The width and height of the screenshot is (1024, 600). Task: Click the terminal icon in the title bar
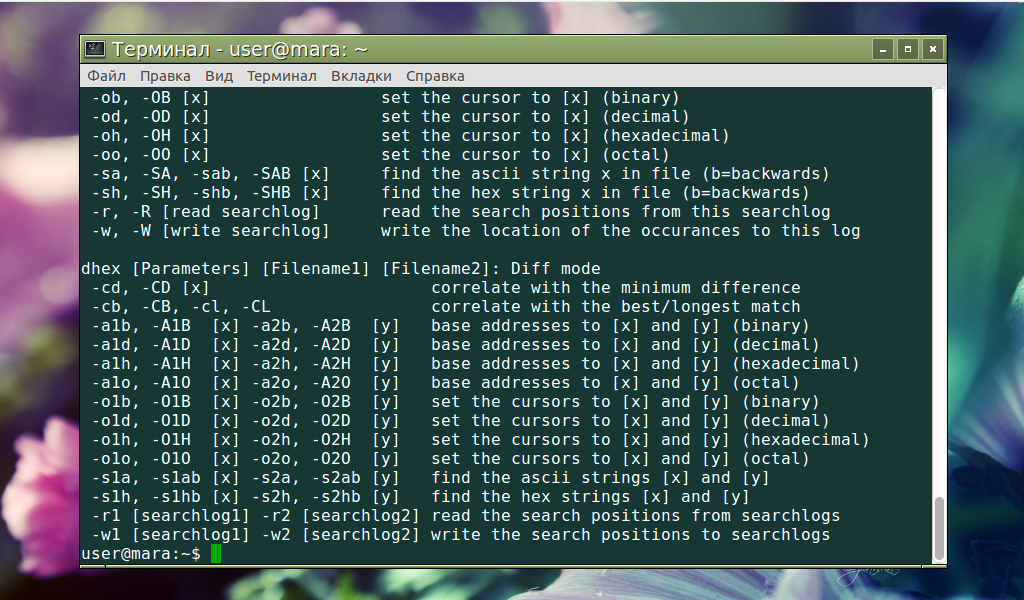(95, 49)
